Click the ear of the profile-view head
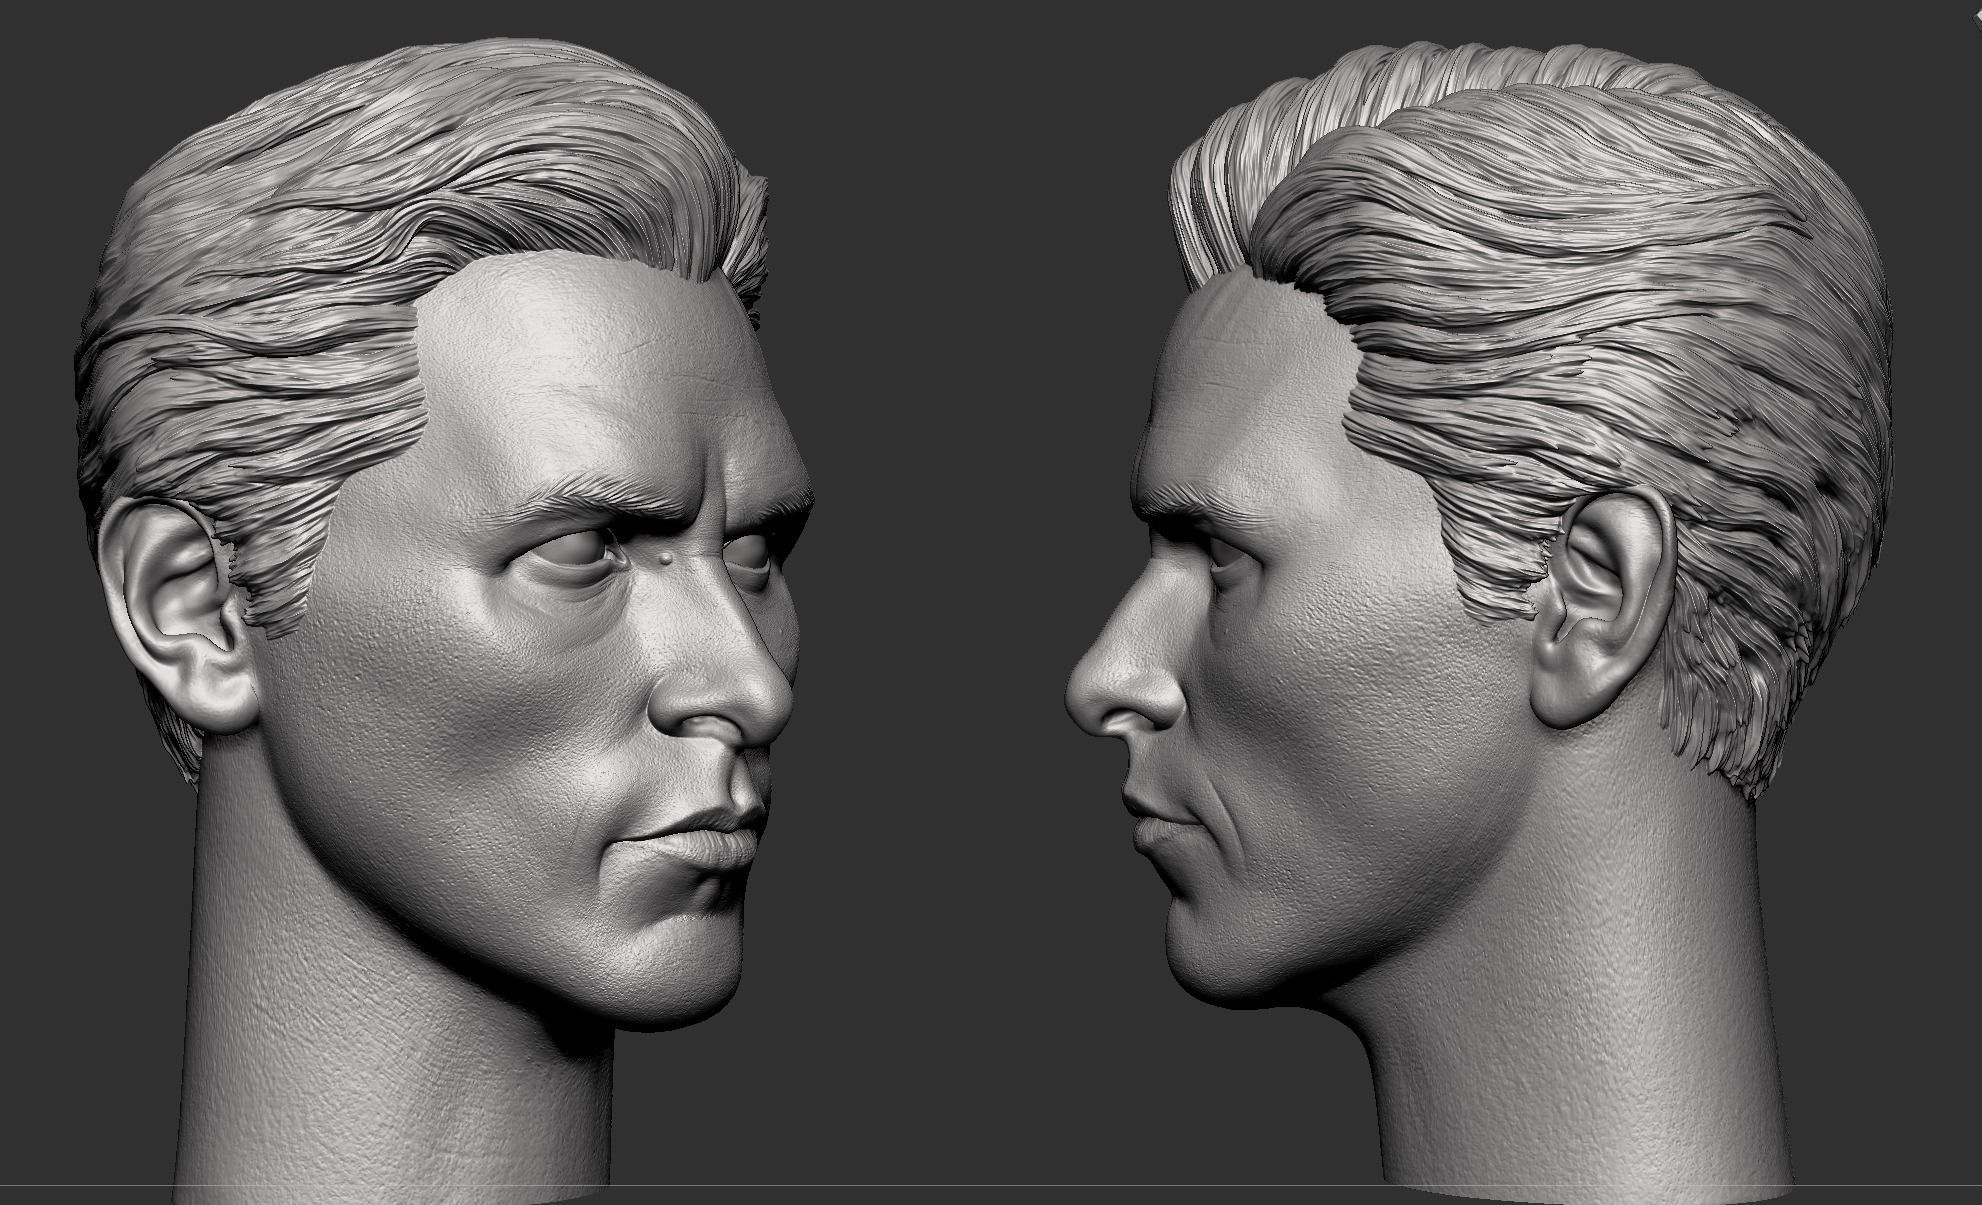Screen dimensions: 1982x1205 pos(1605,608)
